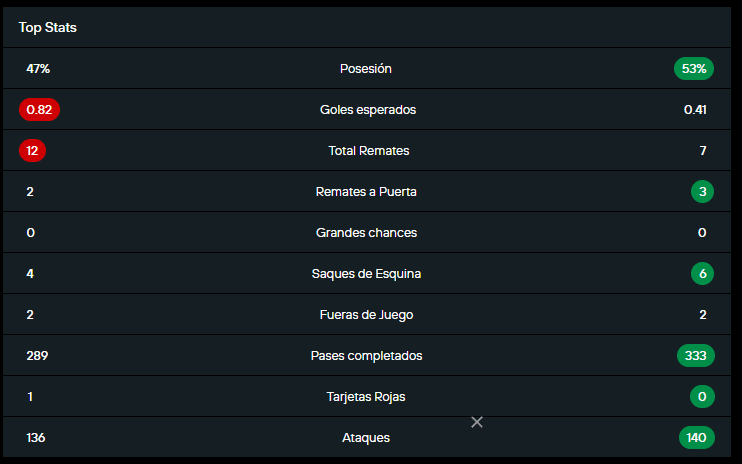742x464 pixels.
Task: Click the green 6 corner kicks badge
Action: (702, 274)
